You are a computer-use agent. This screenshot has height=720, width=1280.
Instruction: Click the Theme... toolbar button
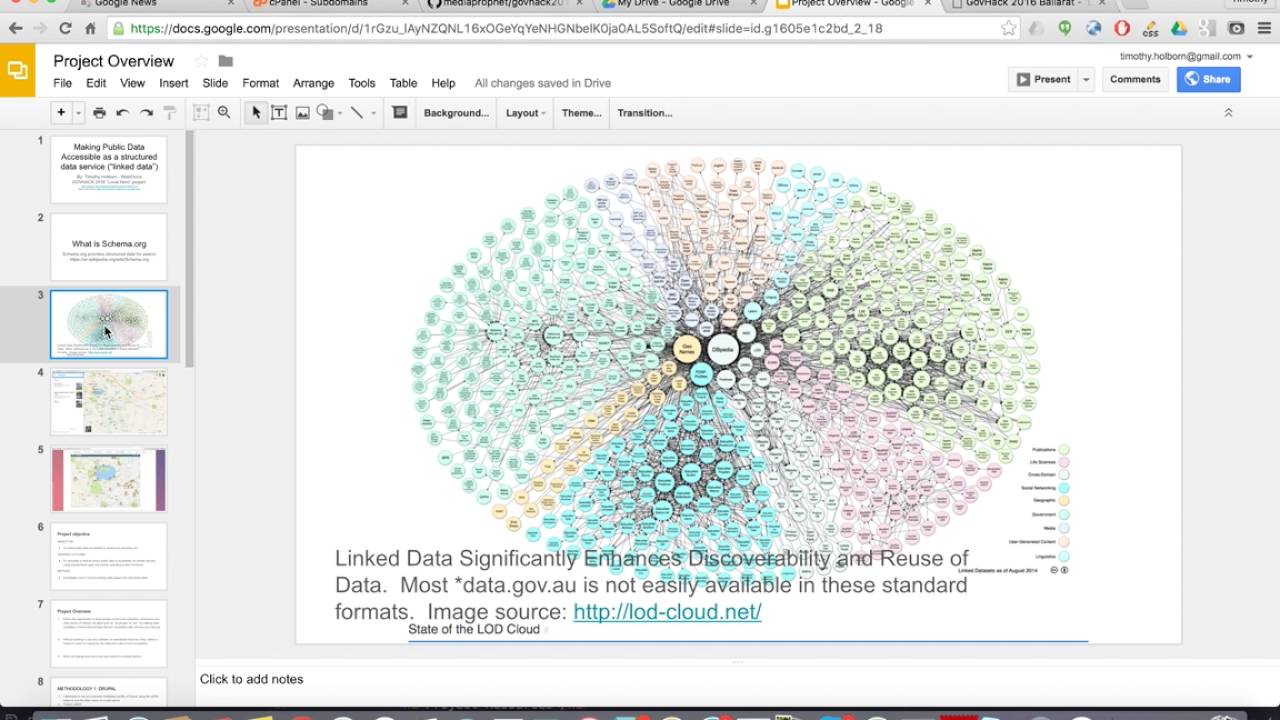tap(581, 113)
